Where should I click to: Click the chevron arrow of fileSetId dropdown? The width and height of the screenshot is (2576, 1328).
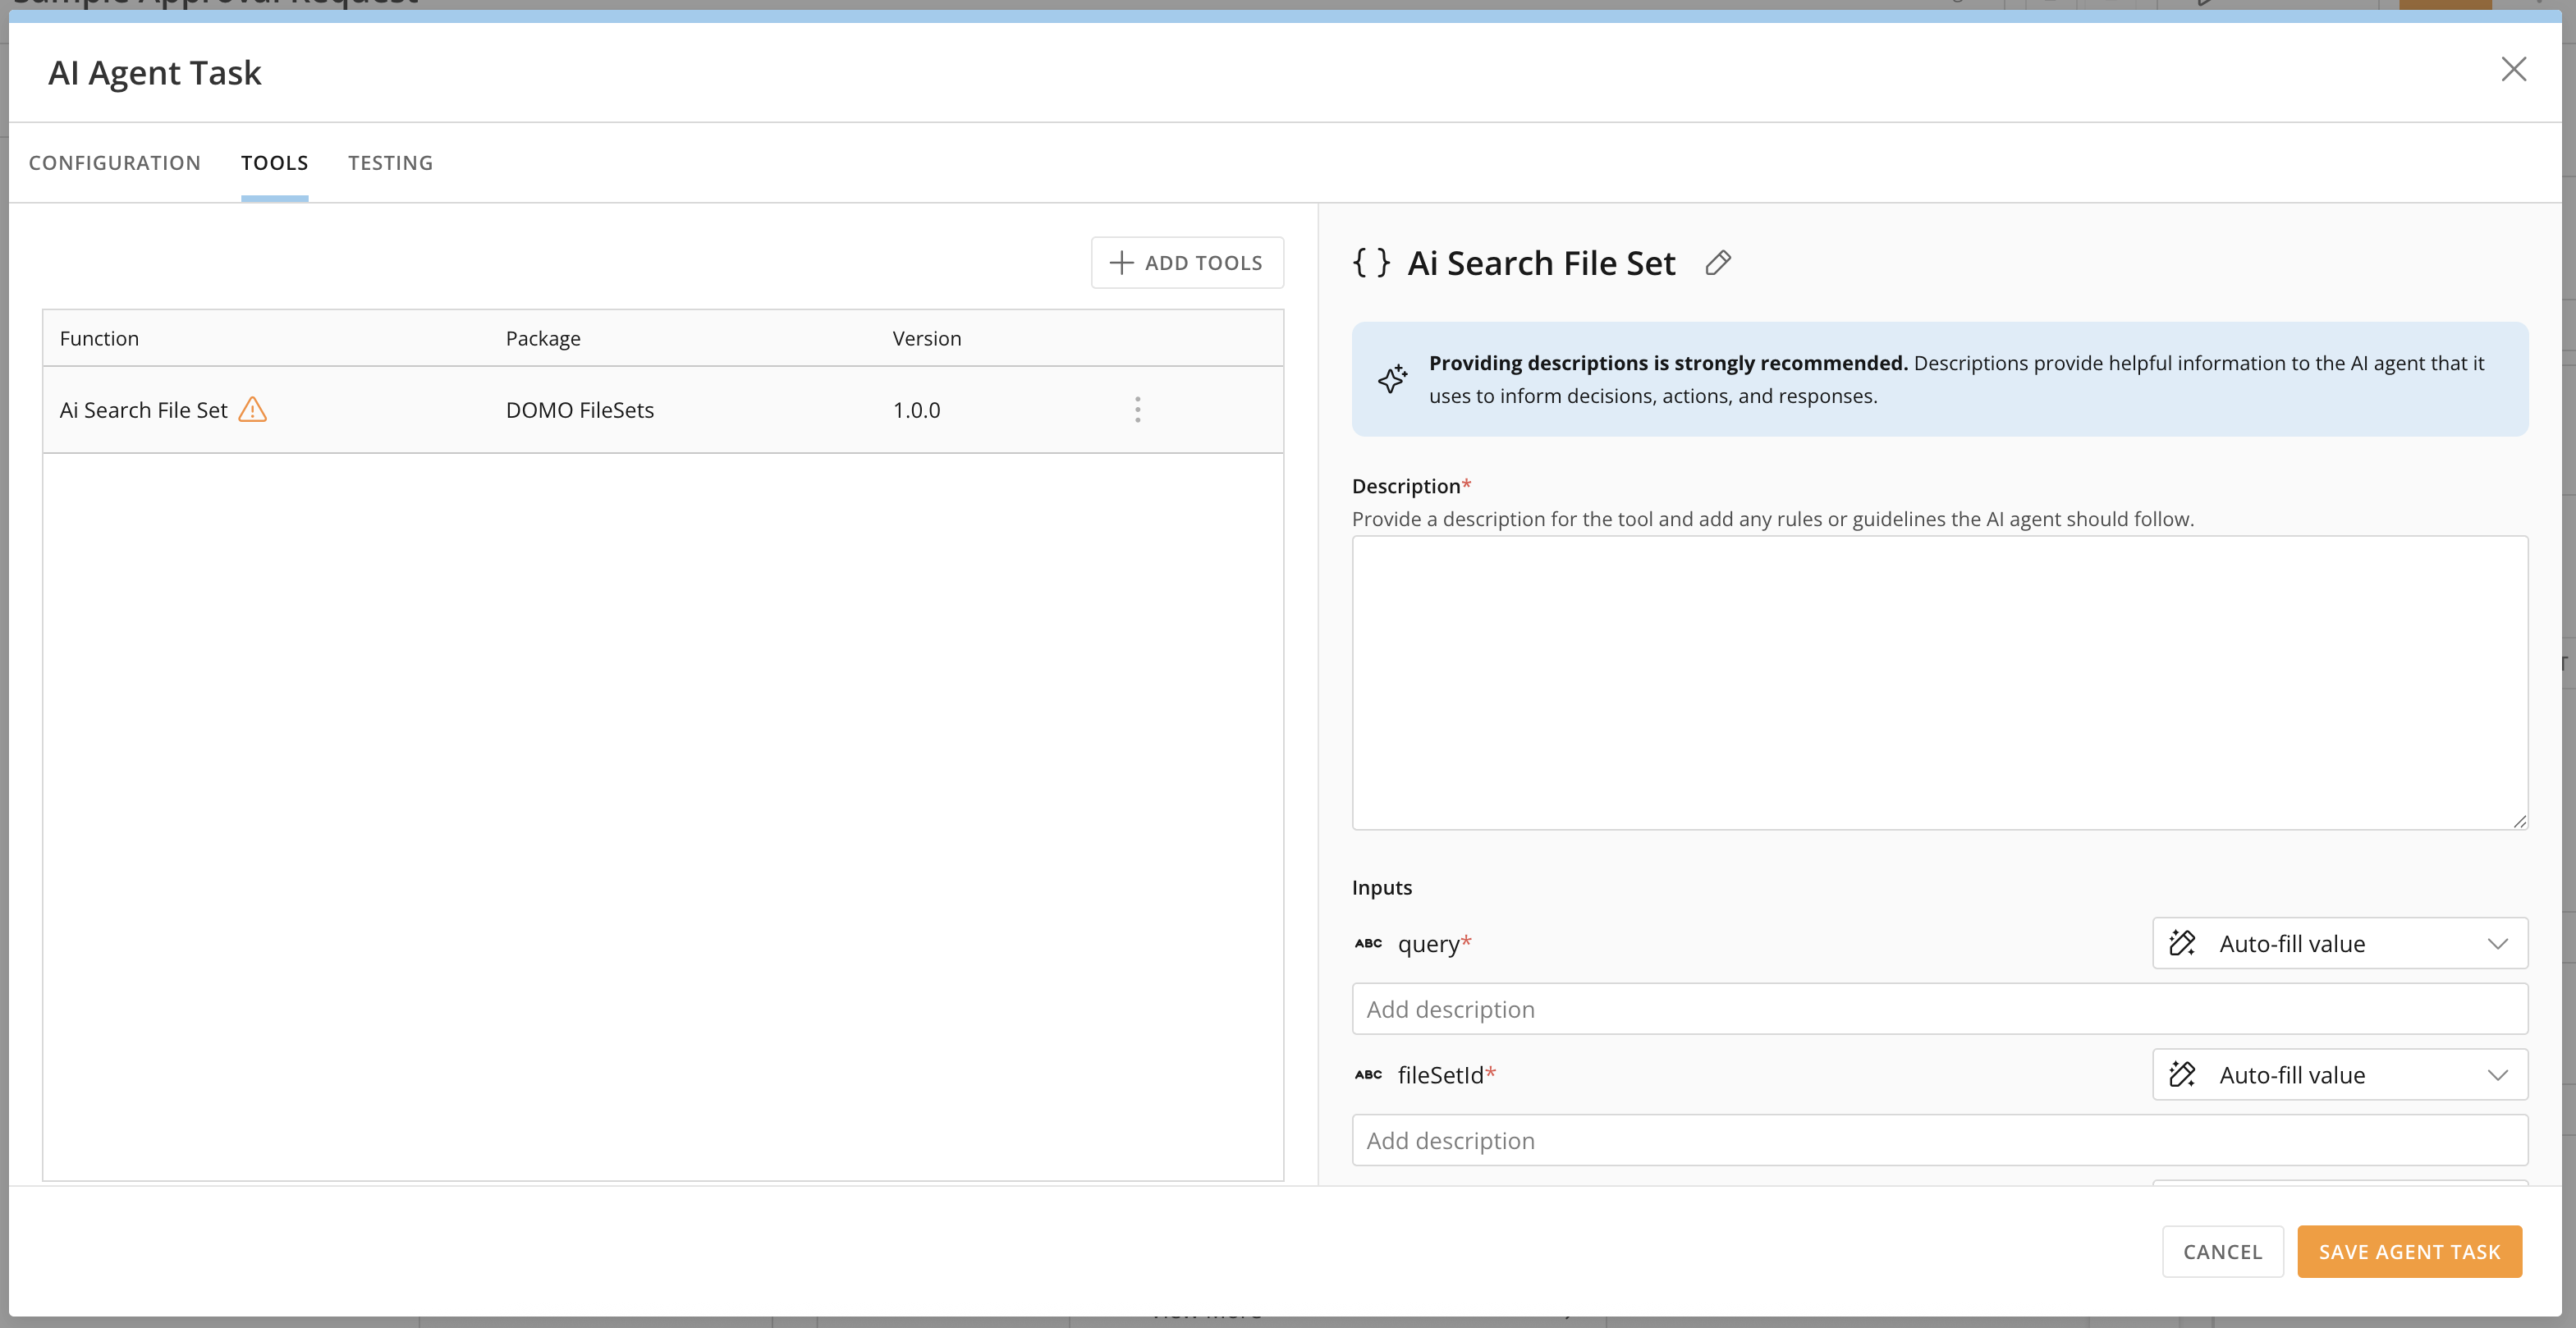pos(2497,1075)
